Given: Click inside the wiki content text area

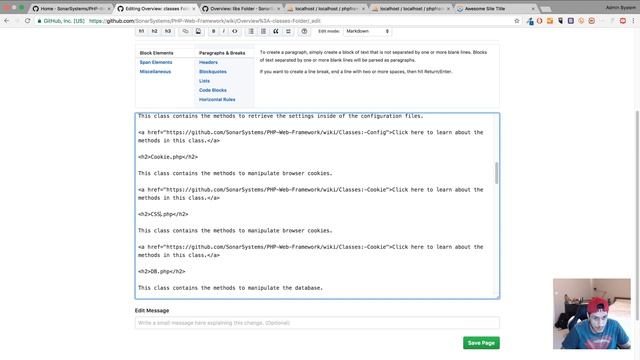Looking at the screenshot, I should 317,206.
